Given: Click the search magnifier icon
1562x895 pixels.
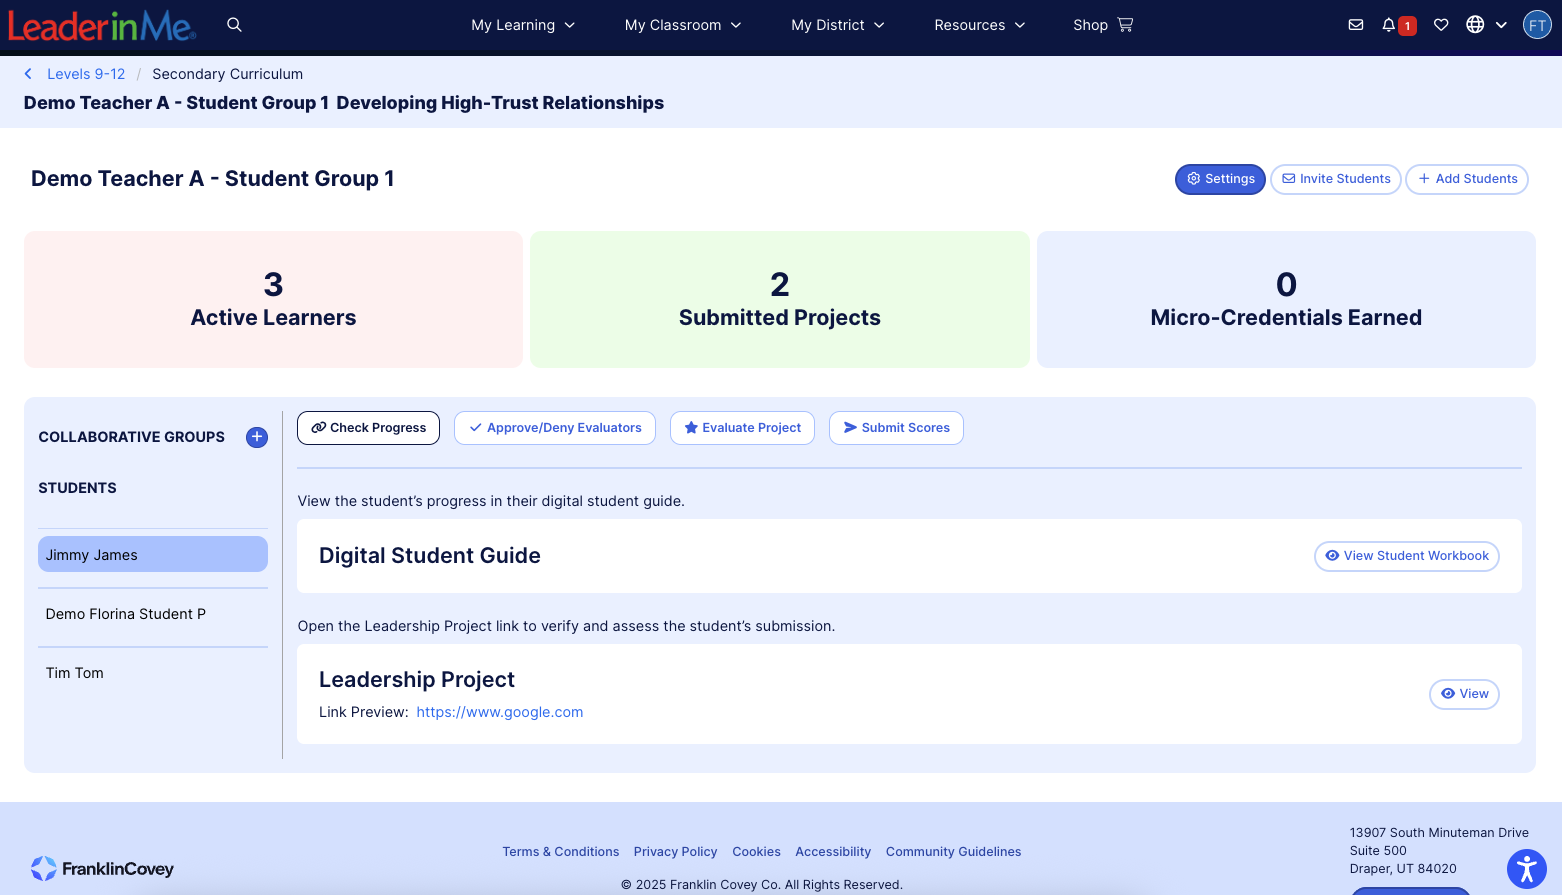Looking at the screenshot, I should pyautogui.click(x=234, y=25).
